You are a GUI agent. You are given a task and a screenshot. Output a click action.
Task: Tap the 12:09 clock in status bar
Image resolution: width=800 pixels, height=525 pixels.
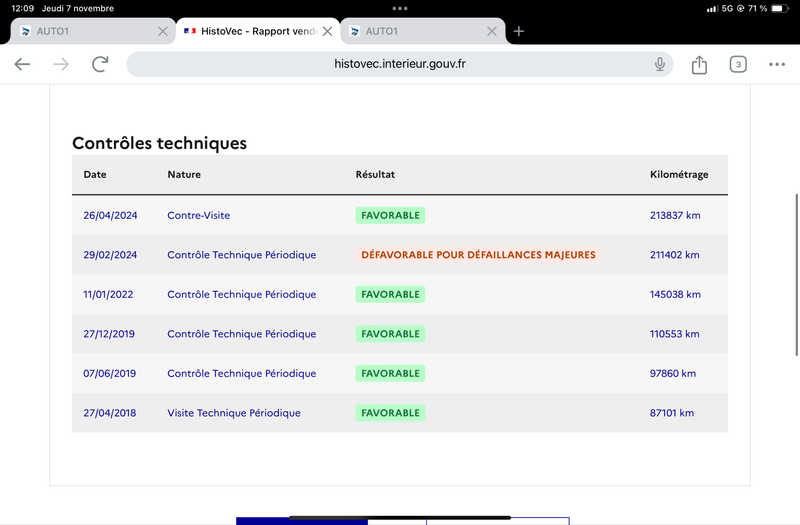pyautogui.click(x=22, y=8)
